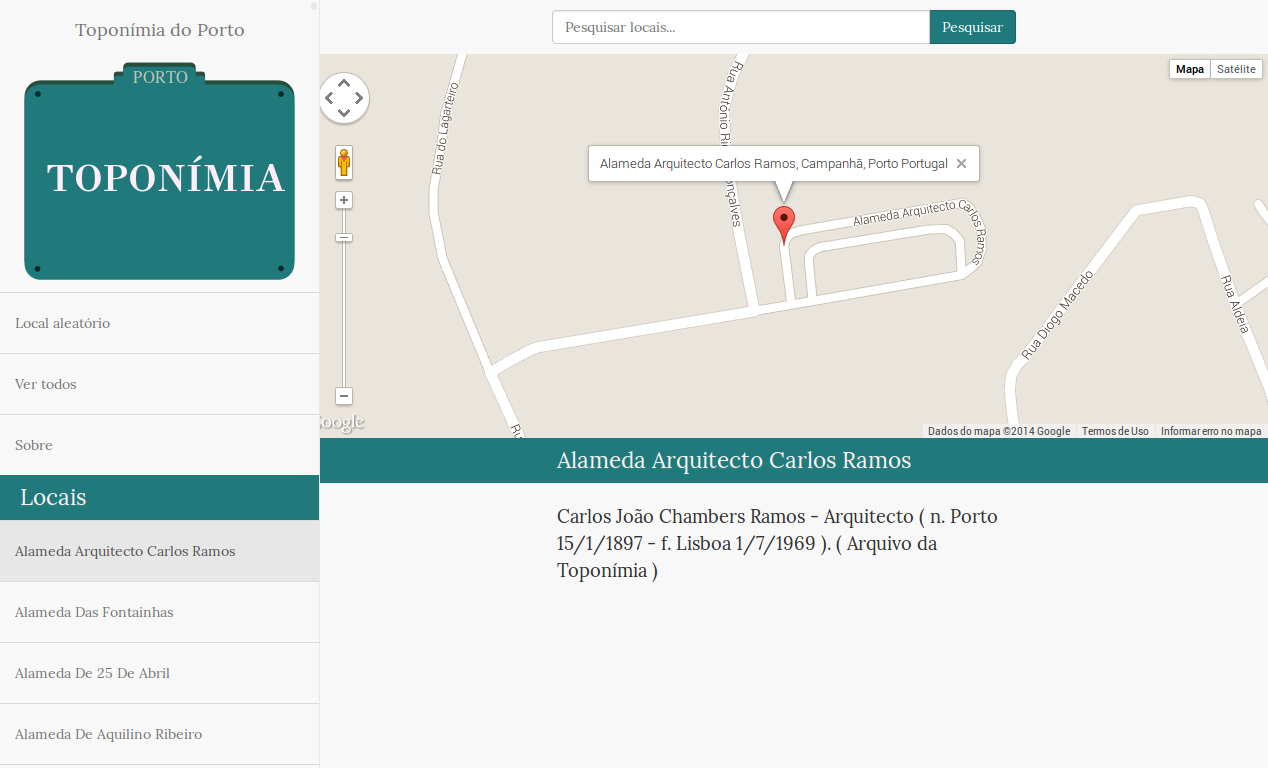Focus the Pesquisar locais search field
The height and width of the screenshot is (768, 1268).
(740, 27)
